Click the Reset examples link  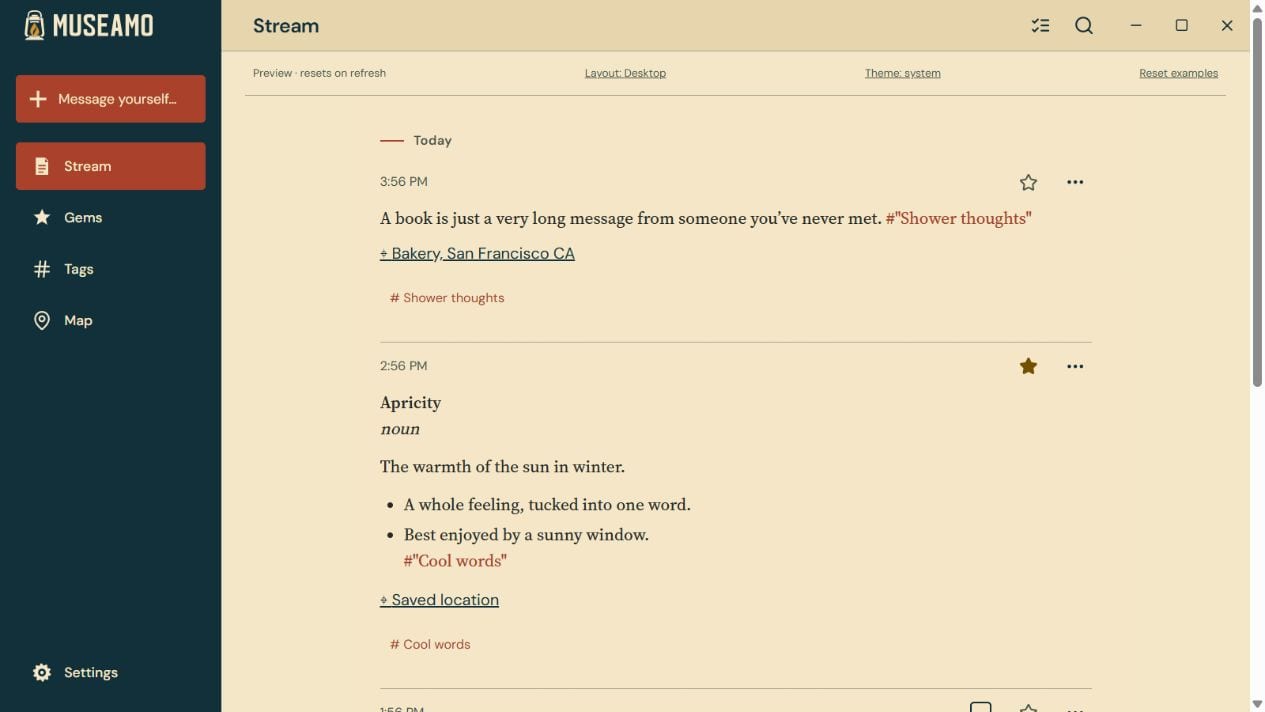[1178, 73]
